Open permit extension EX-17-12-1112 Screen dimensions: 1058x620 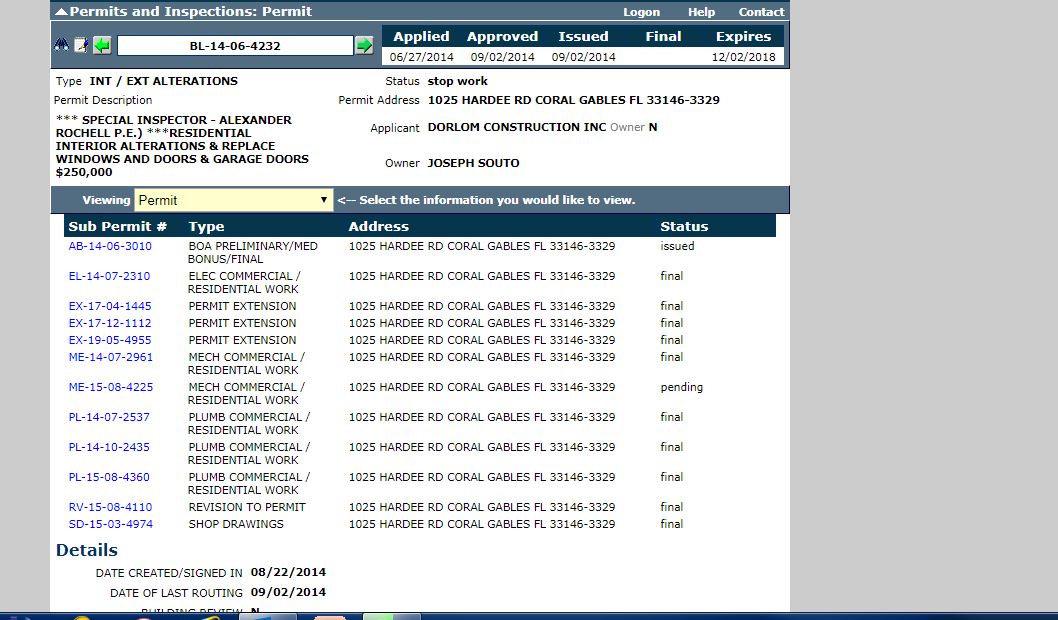coord(110,323)
